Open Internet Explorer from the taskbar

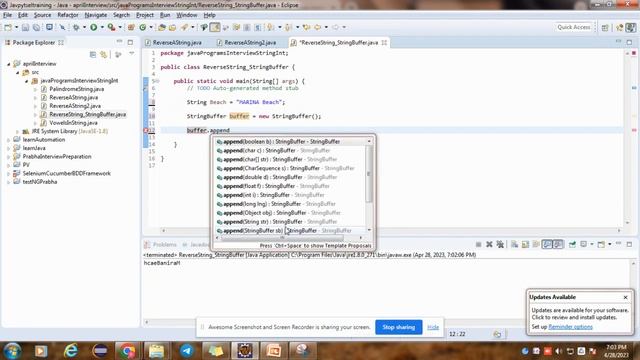point(70,351)
